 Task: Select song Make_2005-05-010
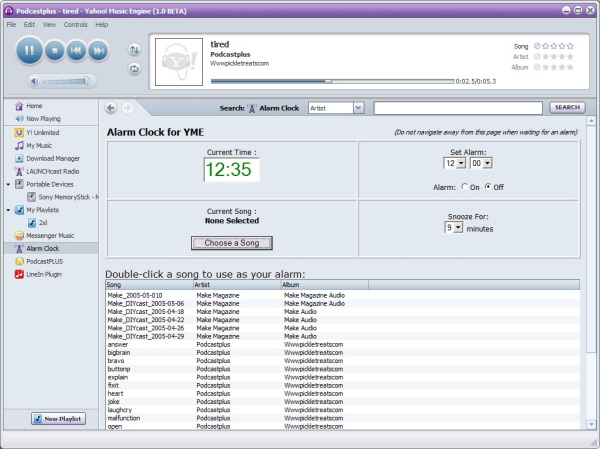click(135, 296)
